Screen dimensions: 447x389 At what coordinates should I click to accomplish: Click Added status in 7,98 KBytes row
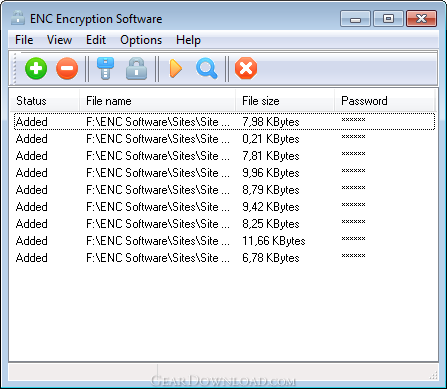pyautogui.click(x=32, y=122)
